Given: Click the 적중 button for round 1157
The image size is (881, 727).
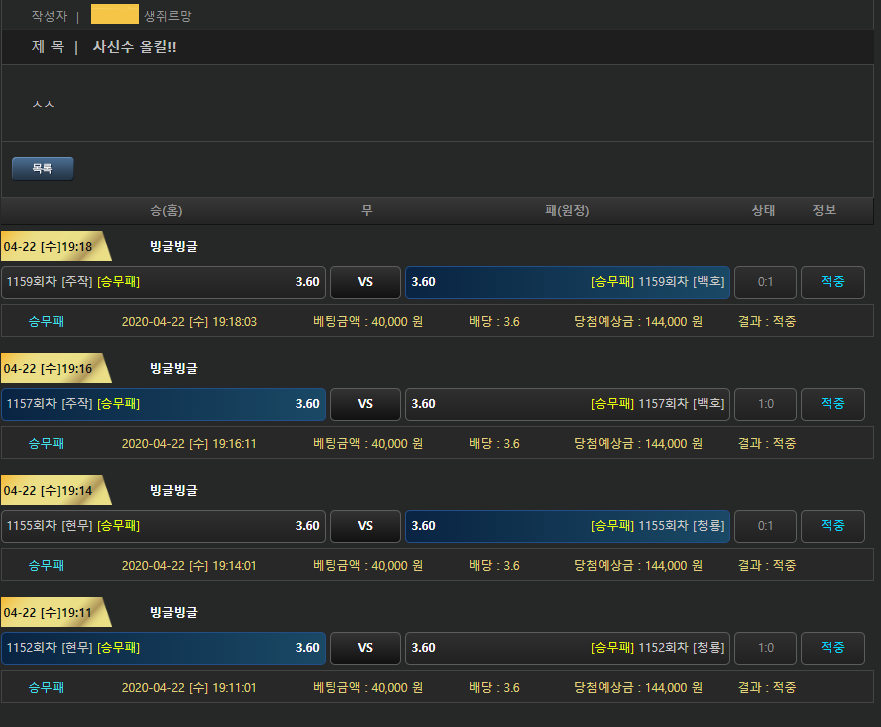Looking at the screenshot, I should (x=832, y=404).
